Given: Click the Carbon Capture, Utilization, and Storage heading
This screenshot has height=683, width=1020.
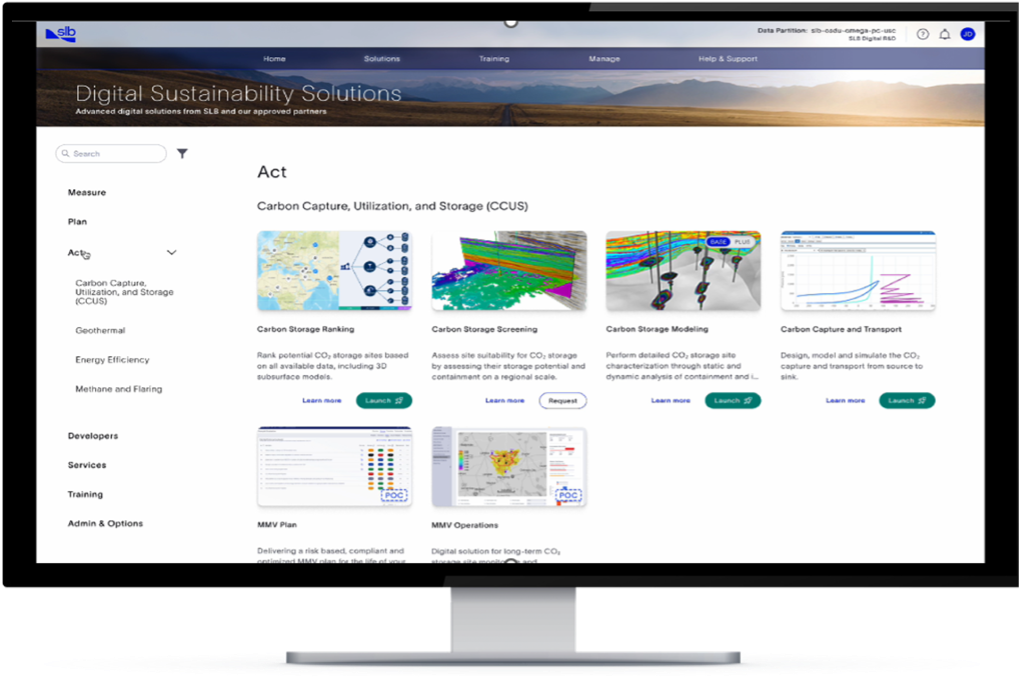Looking at the screenshot, I should coord(392,206).
